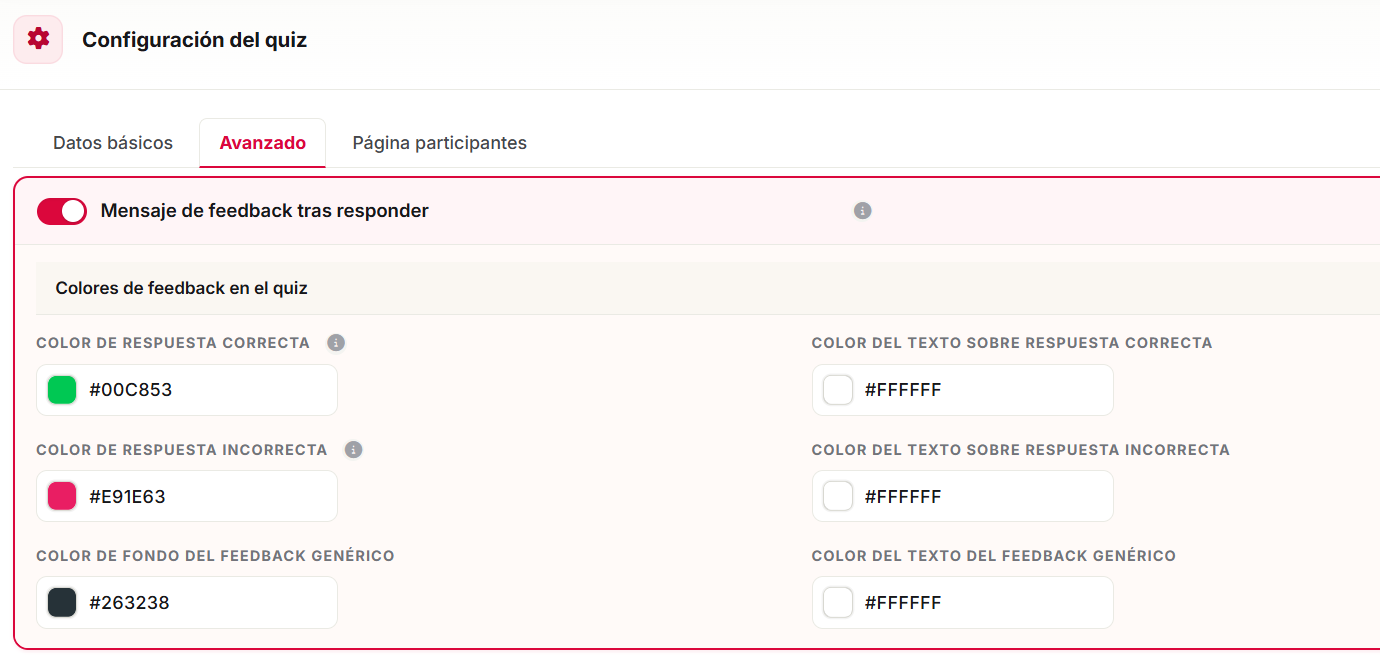
Task: Click the #E91E63 hex color field
Action: [187, 496]
